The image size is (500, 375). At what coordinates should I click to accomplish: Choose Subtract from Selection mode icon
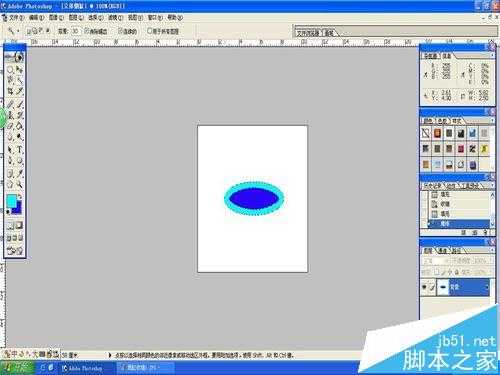coord(41,31)
